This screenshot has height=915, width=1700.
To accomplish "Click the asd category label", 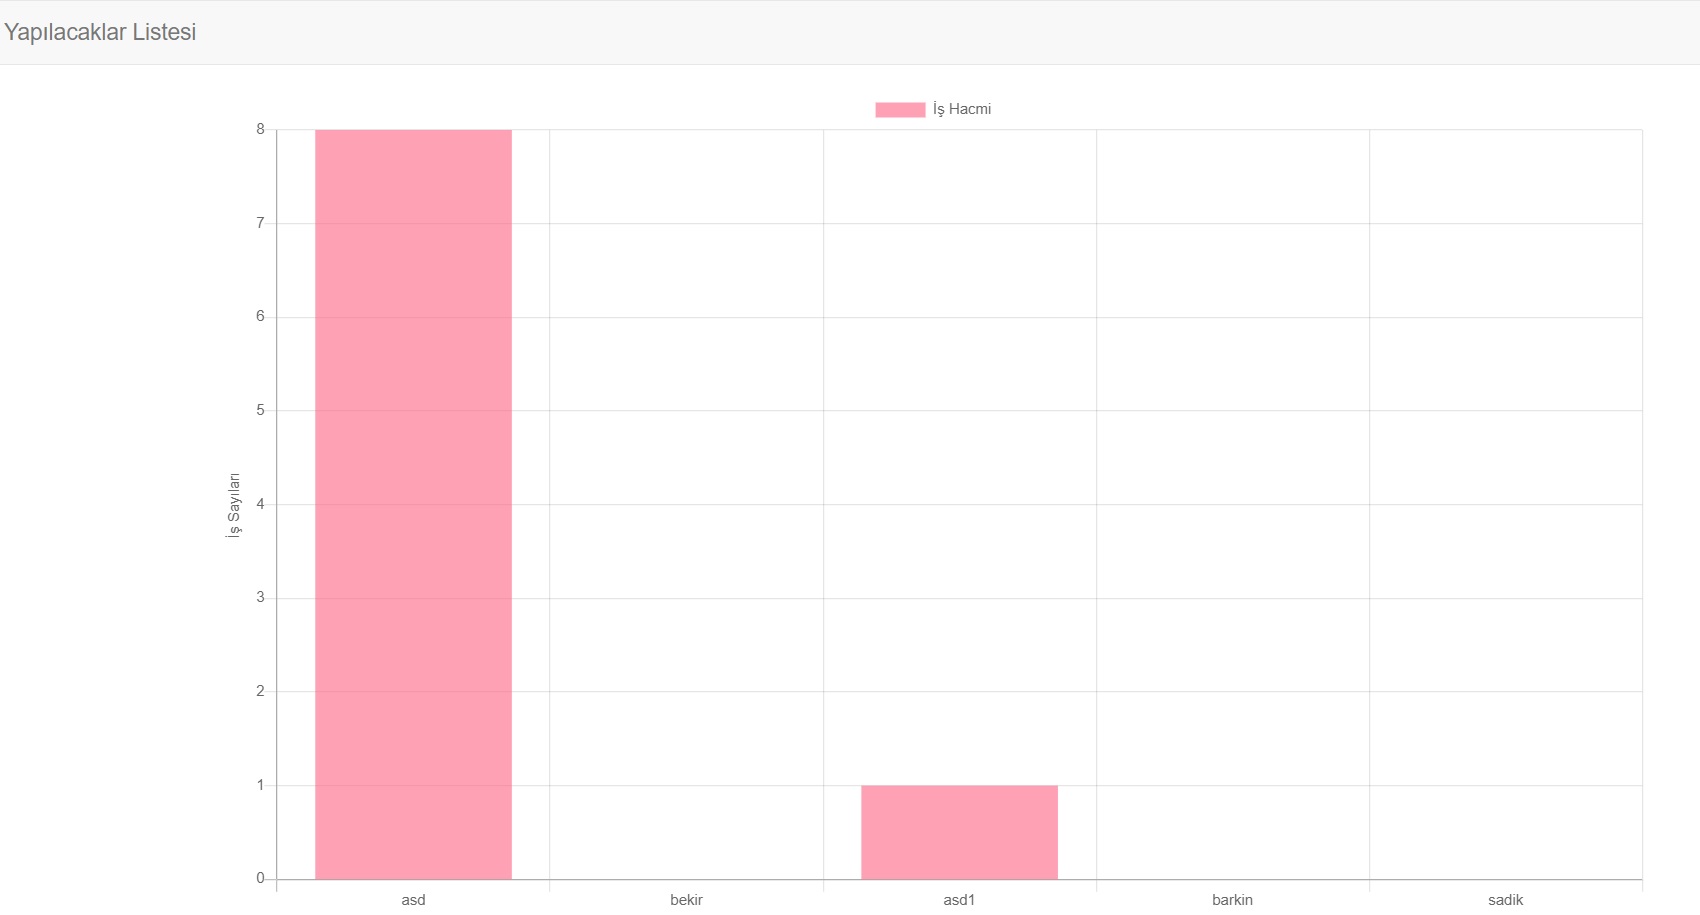I will (412, 900).
